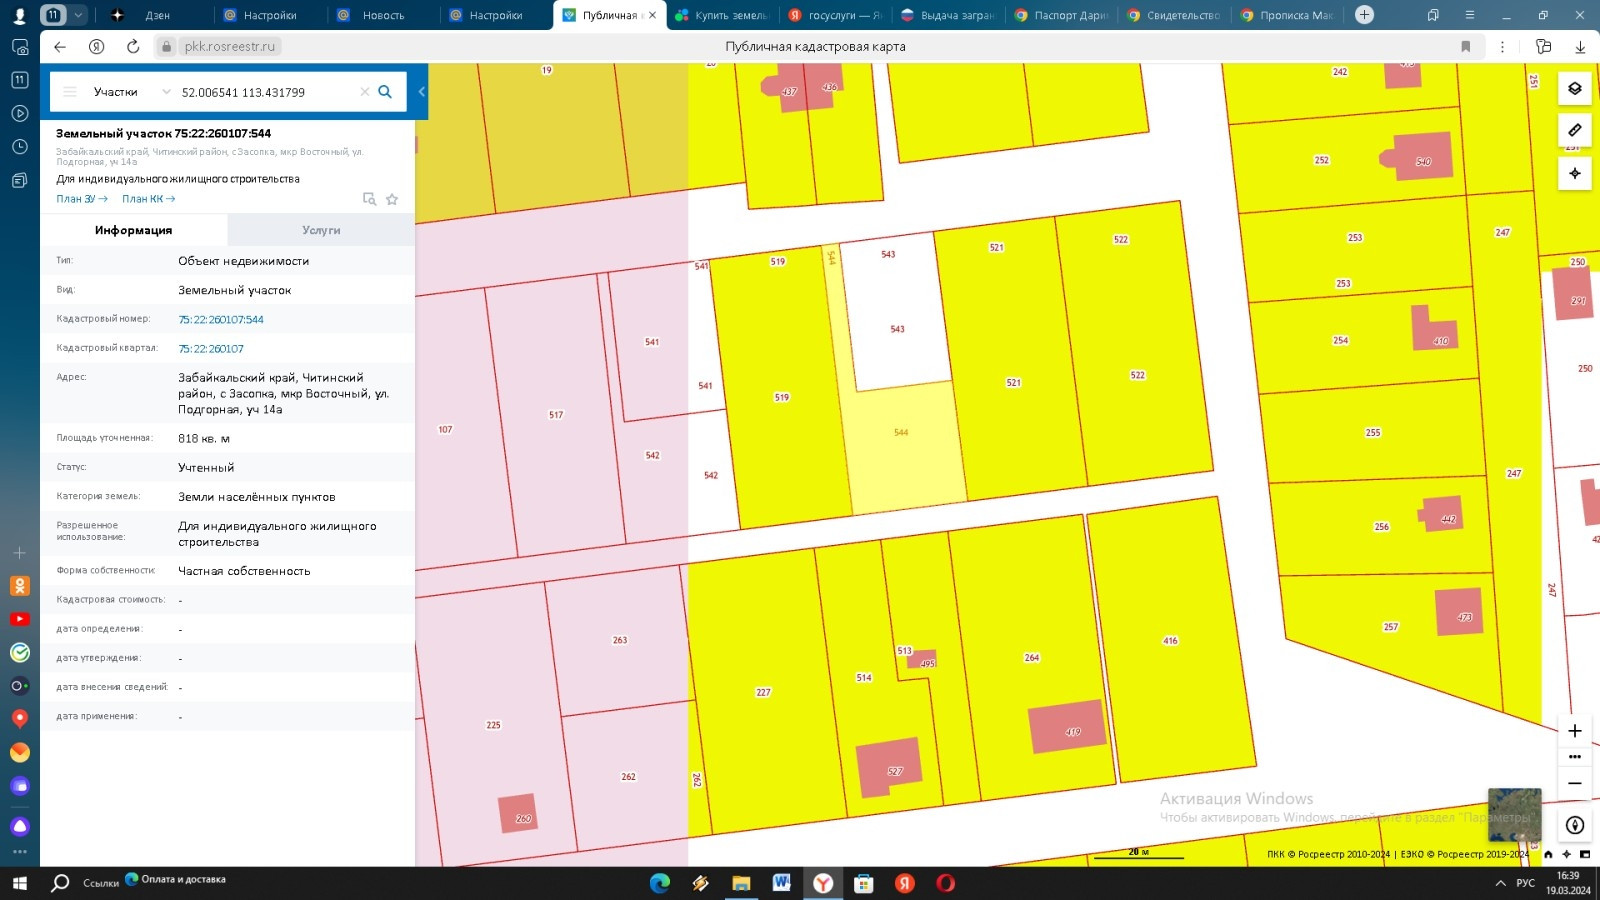The image size is (1600, 900).
Task: Zoom in on the map
Action: [x=1574, y=731]
